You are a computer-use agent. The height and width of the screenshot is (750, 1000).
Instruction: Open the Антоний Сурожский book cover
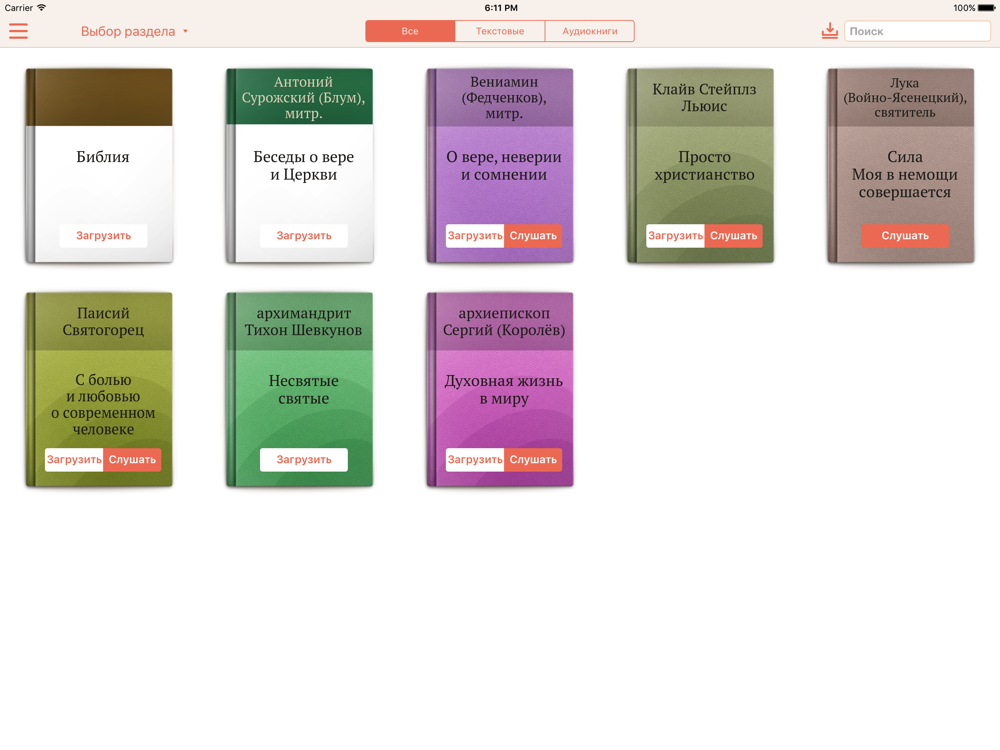pos(300,165)
